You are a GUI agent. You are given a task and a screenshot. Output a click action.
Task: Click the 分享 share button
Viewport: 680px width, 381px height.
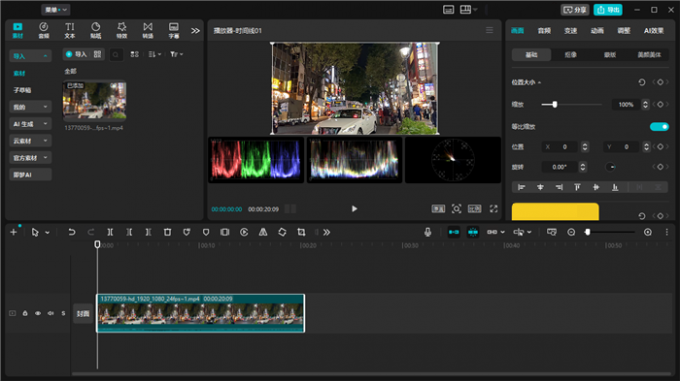[575, 10]
